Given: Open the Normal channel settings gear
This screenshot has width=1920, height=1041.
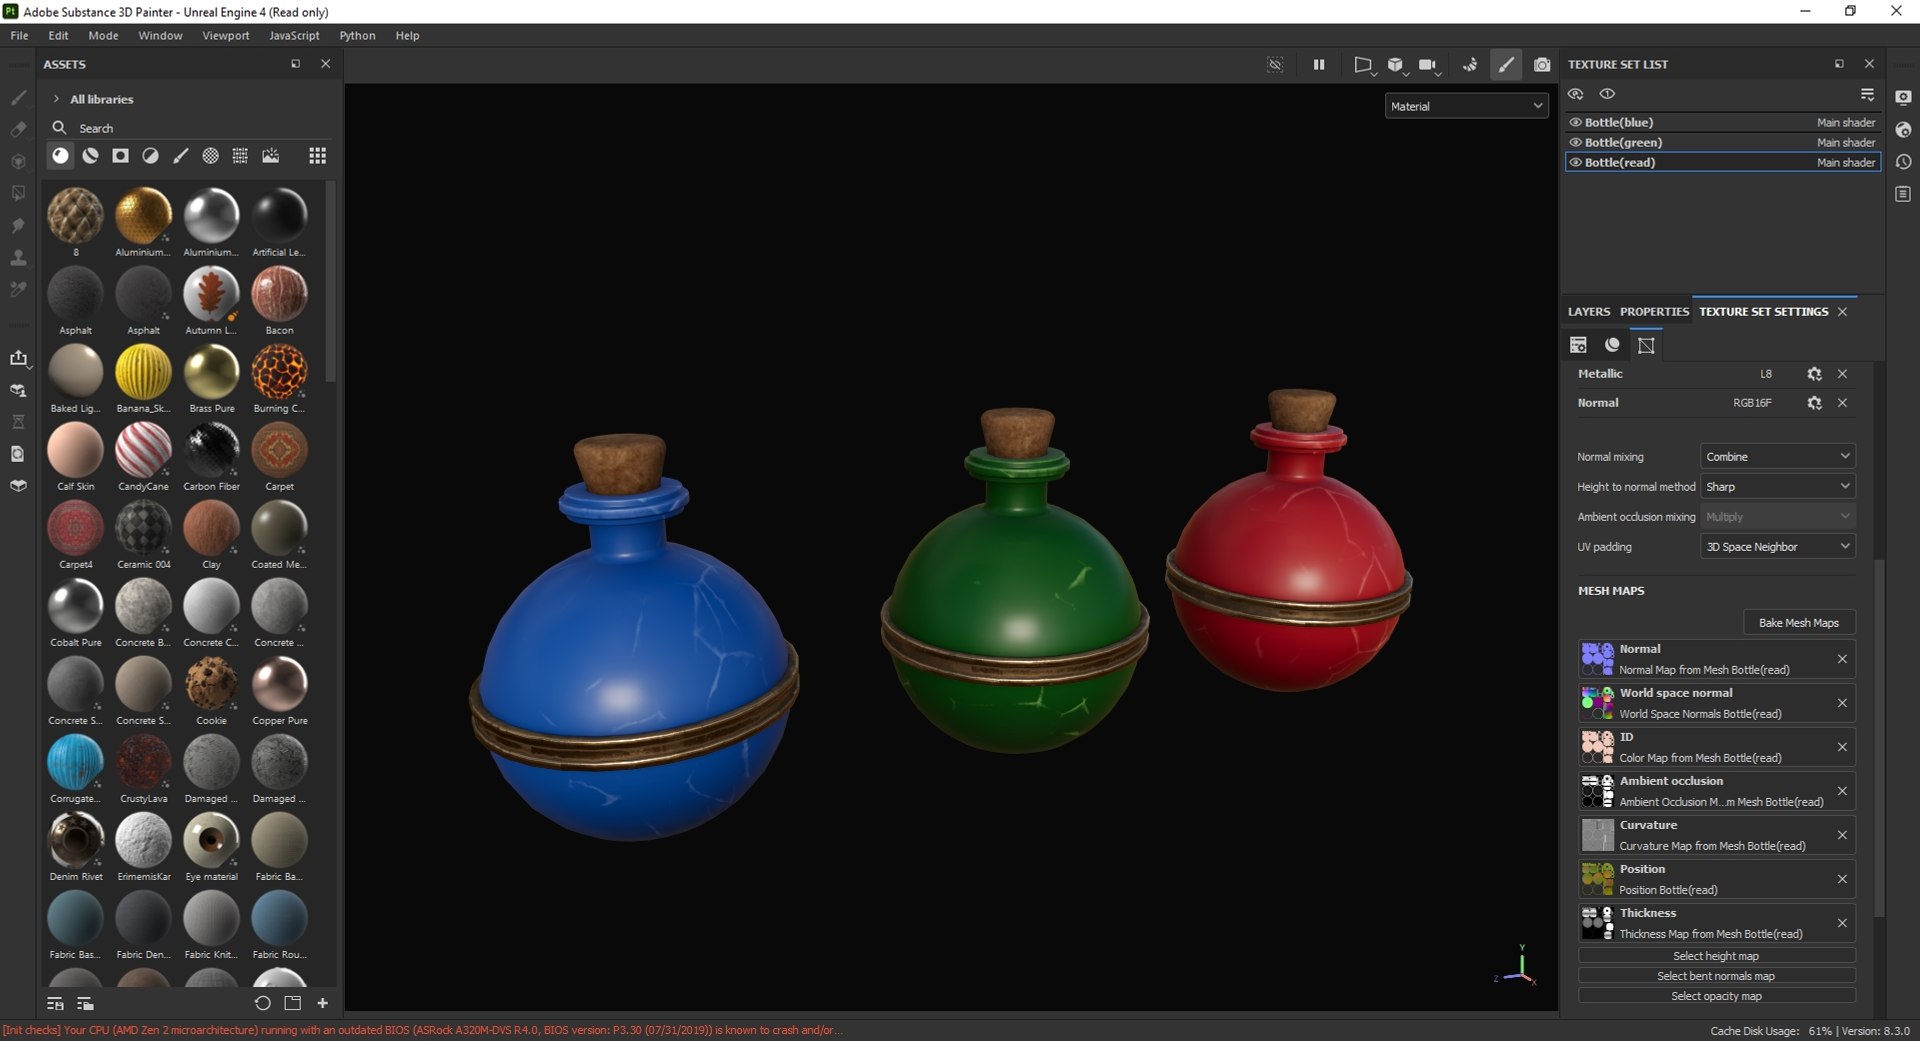Looking at the screenshot, I should [x=1814, y=403].
